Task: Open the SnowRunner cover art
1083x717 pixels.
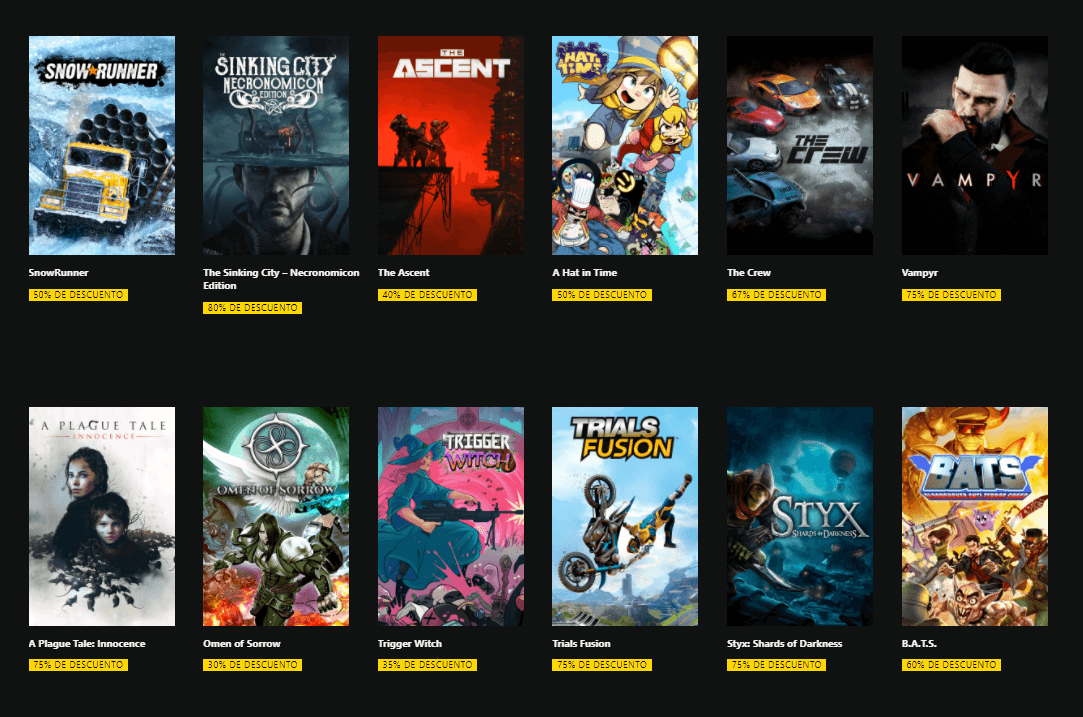Action: (102, 145)
